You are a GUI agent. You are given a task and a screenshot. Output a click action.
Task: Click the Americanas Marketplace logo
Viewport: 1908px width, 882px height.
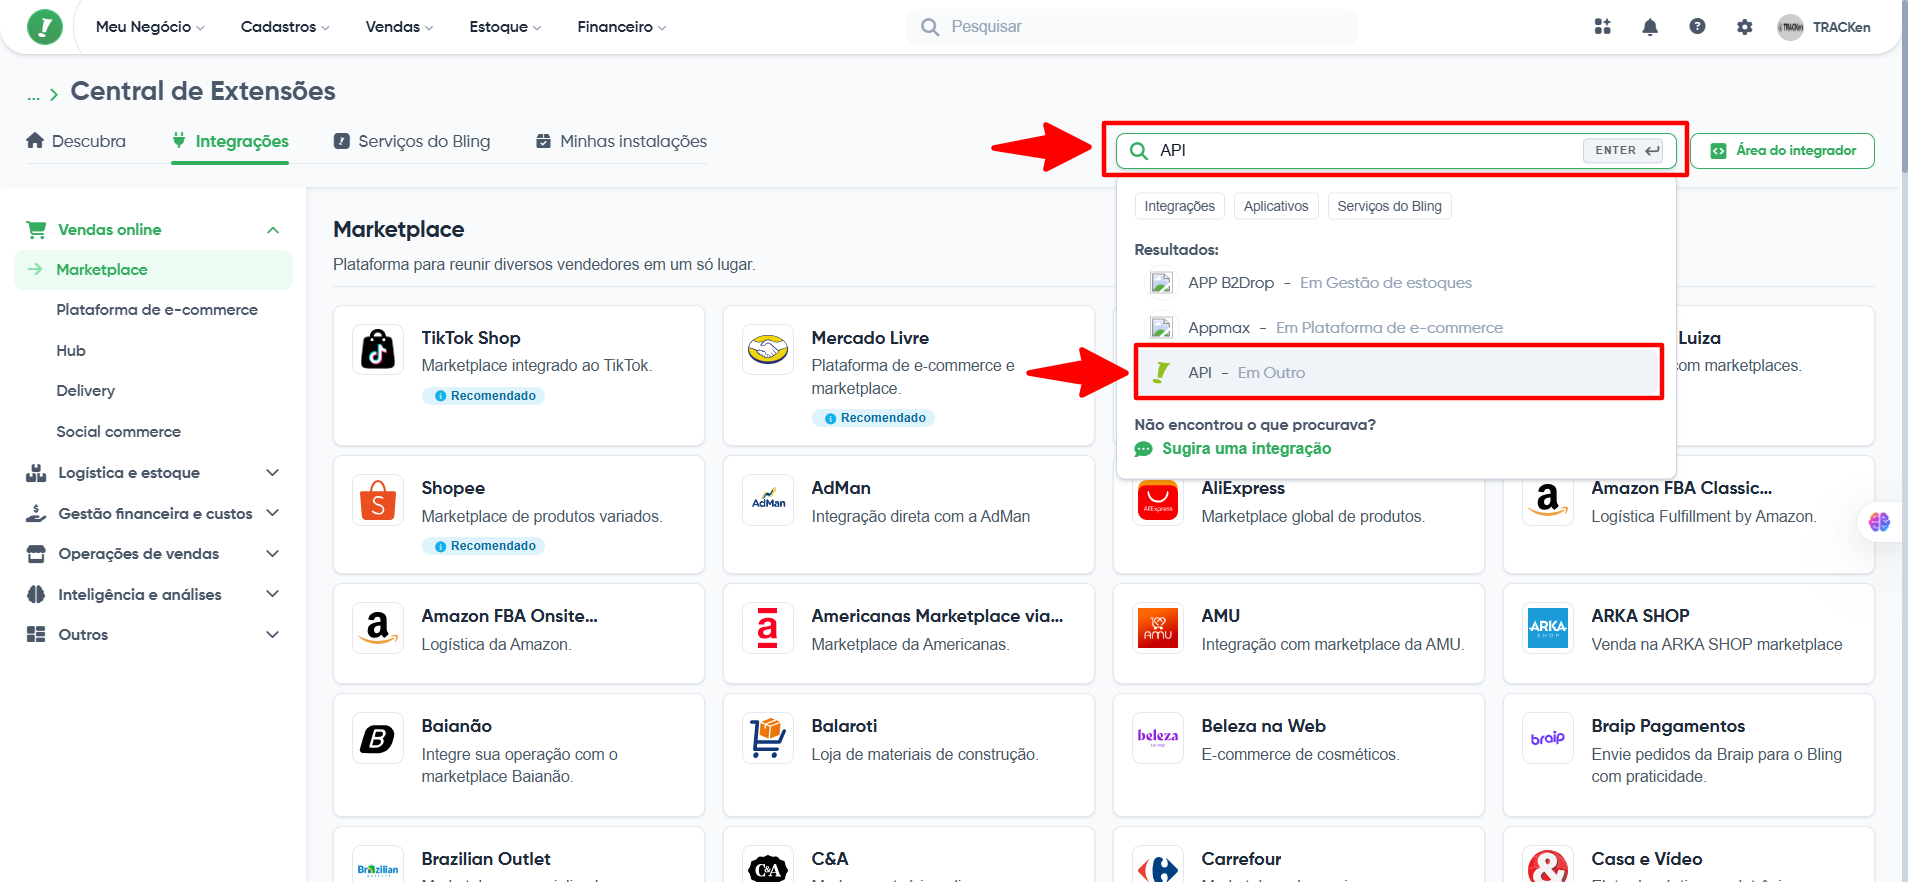(x=768, y=628)
